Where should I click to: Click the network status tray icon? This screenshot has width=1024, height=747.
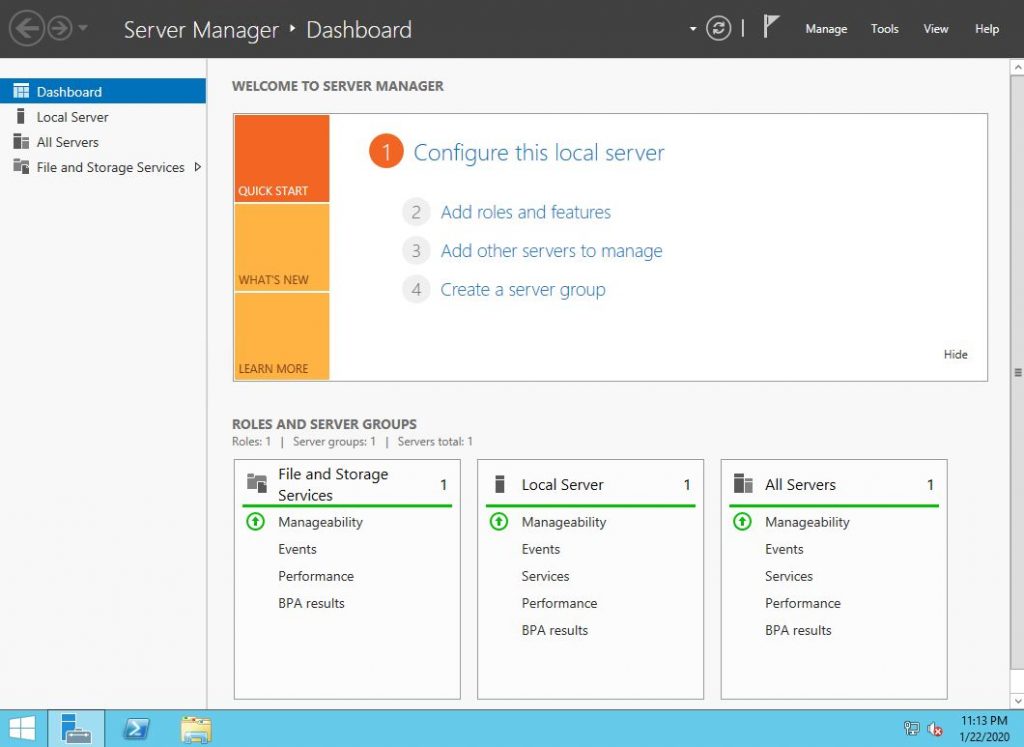tap(912, 729)
